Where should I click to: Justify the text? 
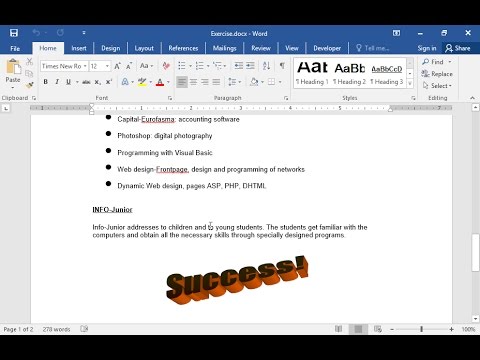216,82
